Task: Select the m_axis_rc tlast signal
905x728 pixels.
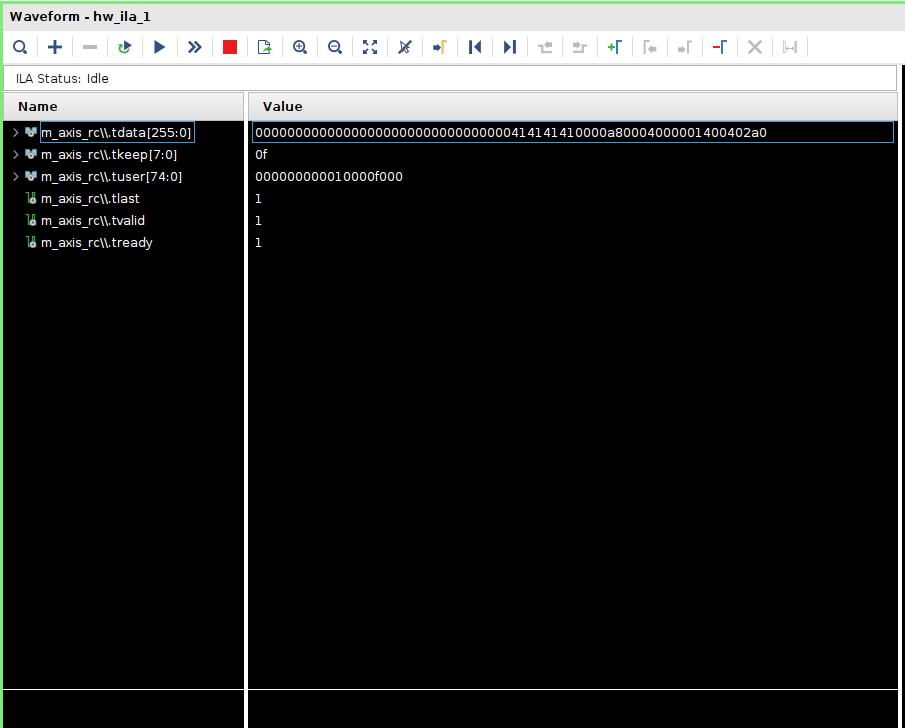Action: (x=90, y=199)
